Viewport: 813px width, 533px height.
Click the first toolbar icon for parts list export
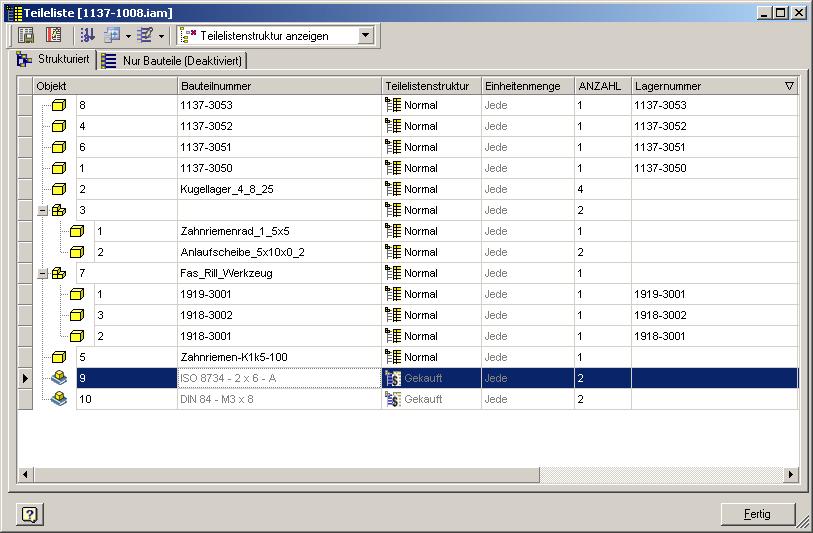pyautogui.click(x=25, y=35)
